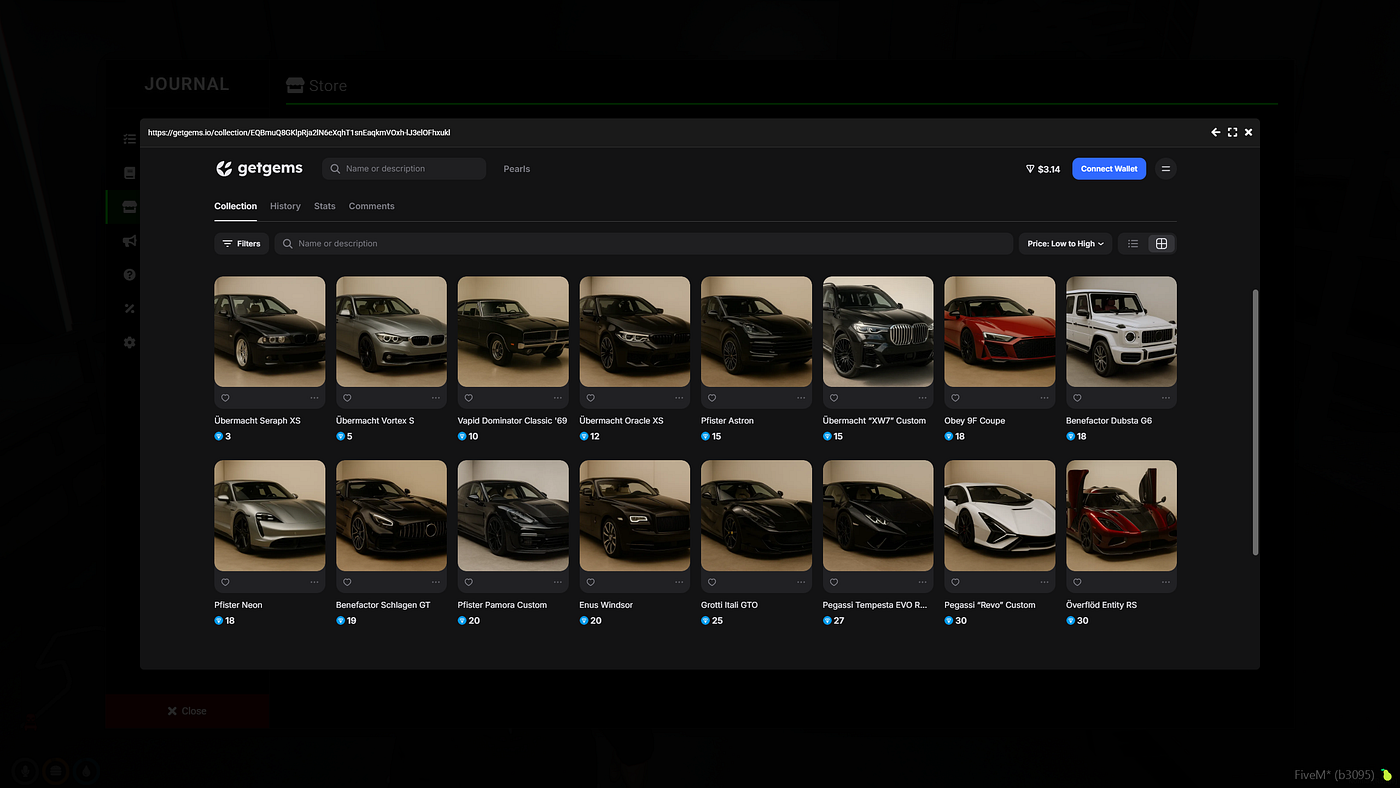Open the Benefactor Schlagen GT item title
1400x788 pixels.
click(383, 605)
